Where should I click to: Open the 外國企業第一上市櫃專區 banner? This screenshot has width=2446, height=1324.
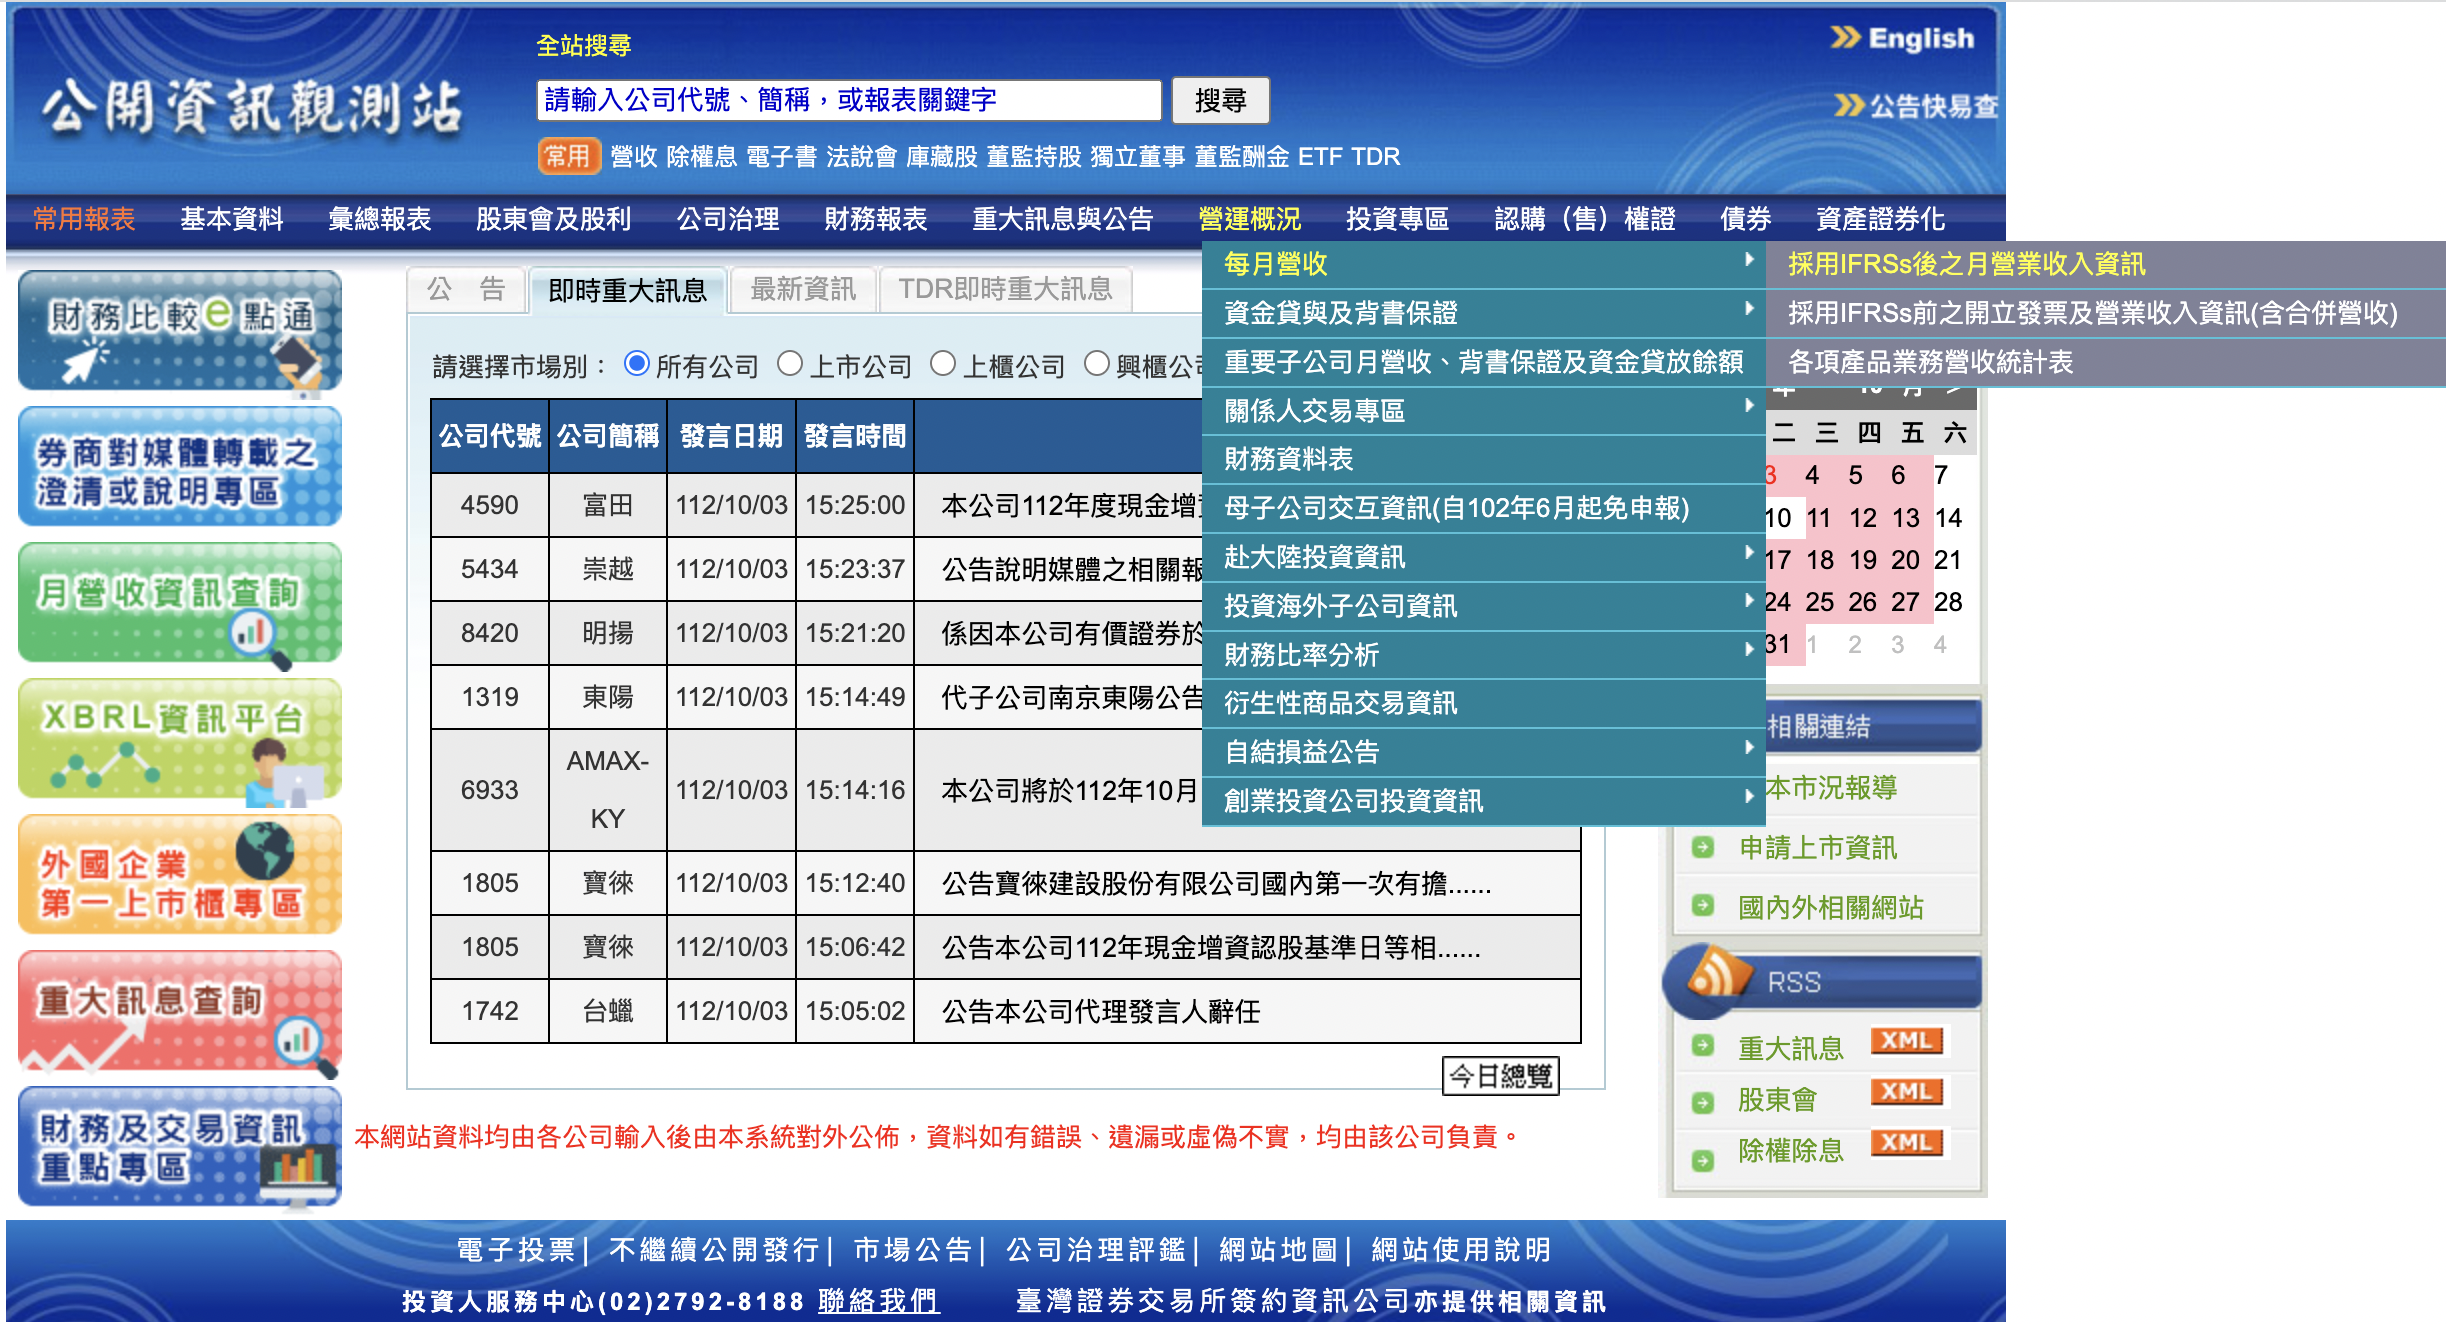(180, 874)
